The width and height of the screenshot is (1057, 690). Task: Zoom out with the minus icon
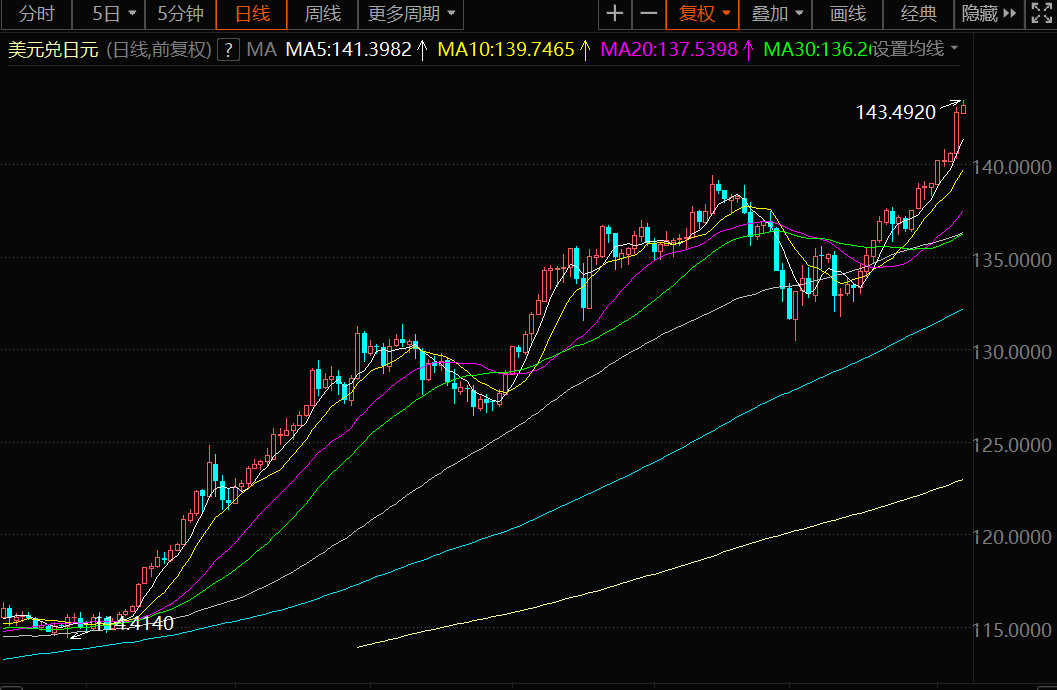[x=648, y=13]
